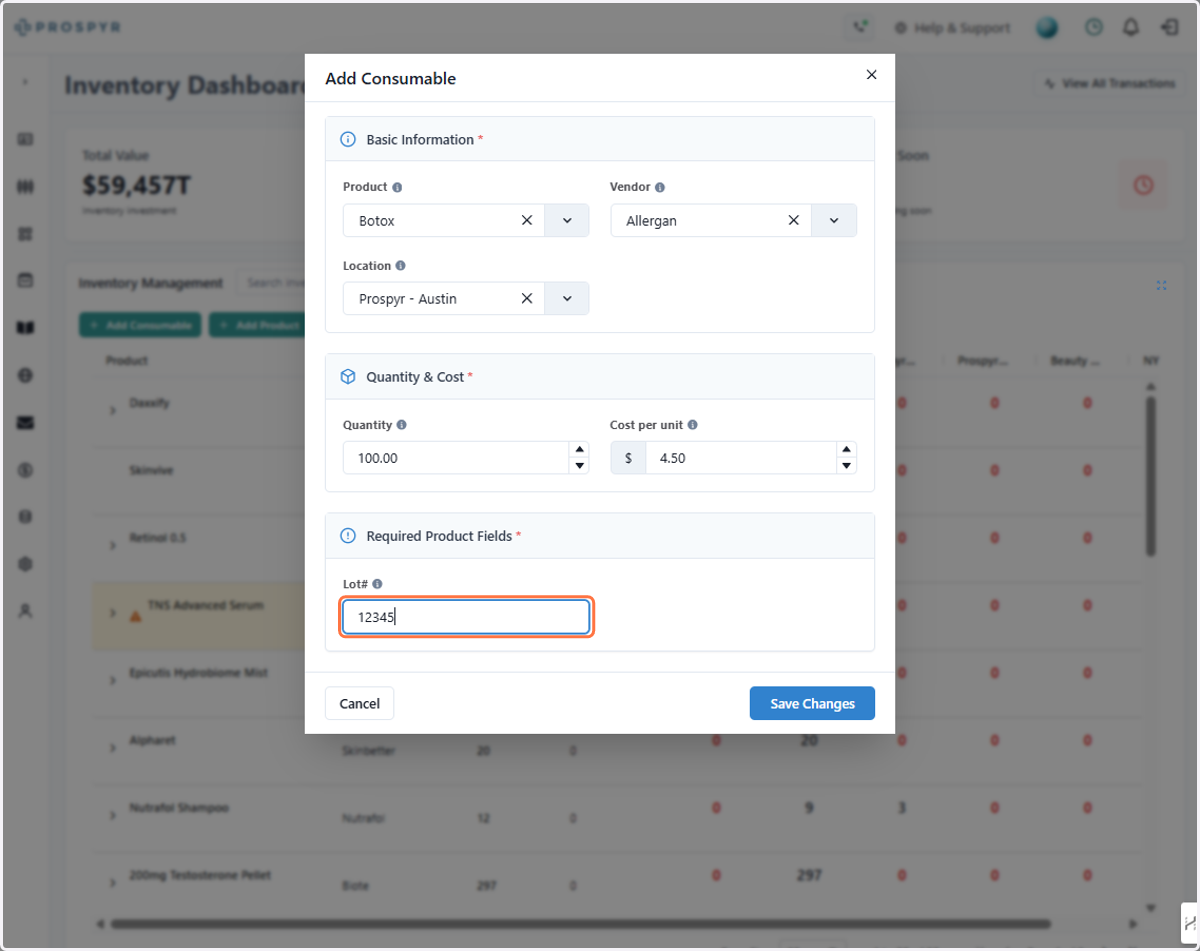Viewport: 1200px width, 951px height.
Task: Expand the Nutrafol Shampoo row
Action: pos(112,815)
